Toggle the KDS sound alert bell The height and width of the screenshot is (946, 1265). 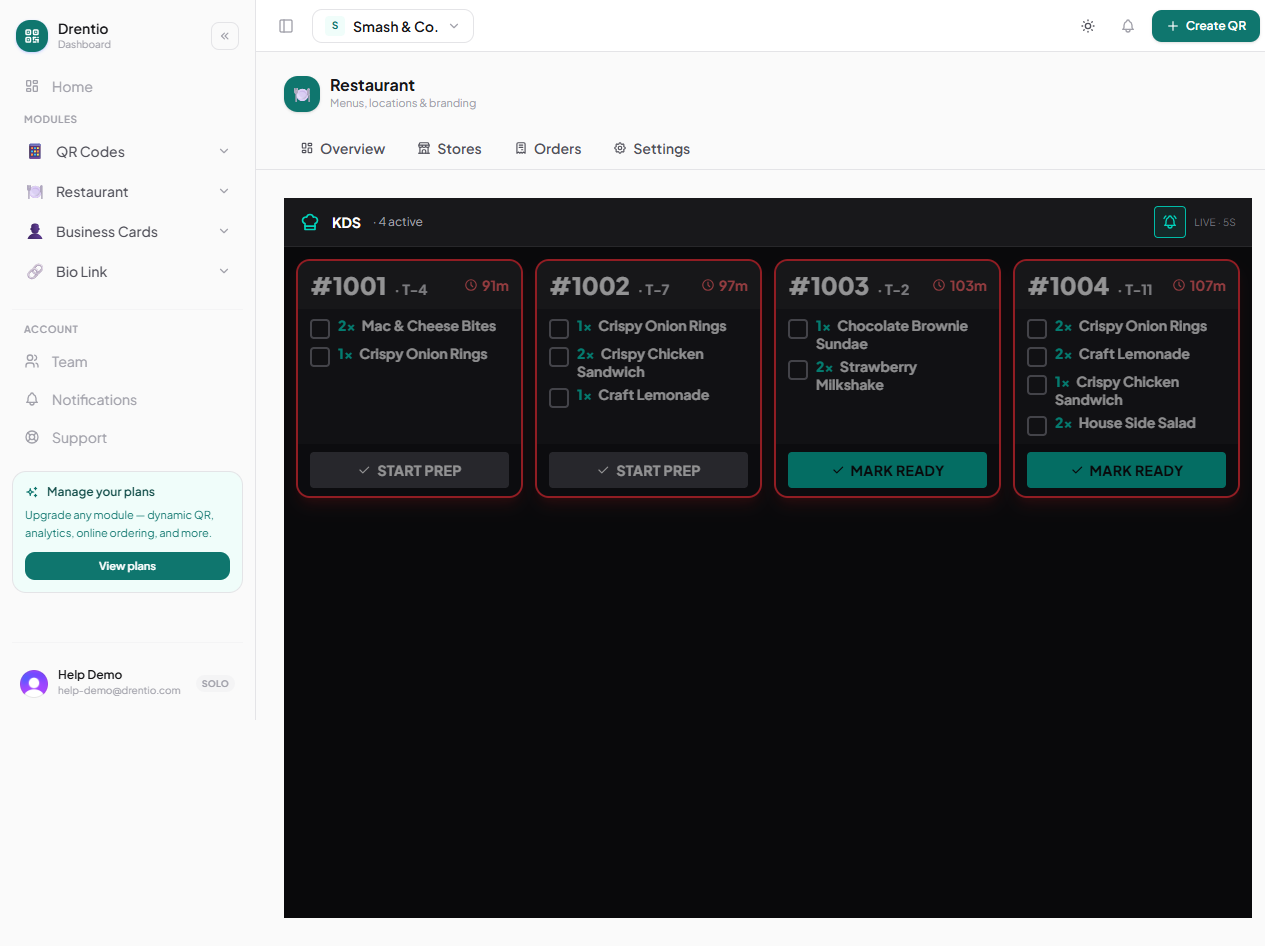coord(1170,222)
